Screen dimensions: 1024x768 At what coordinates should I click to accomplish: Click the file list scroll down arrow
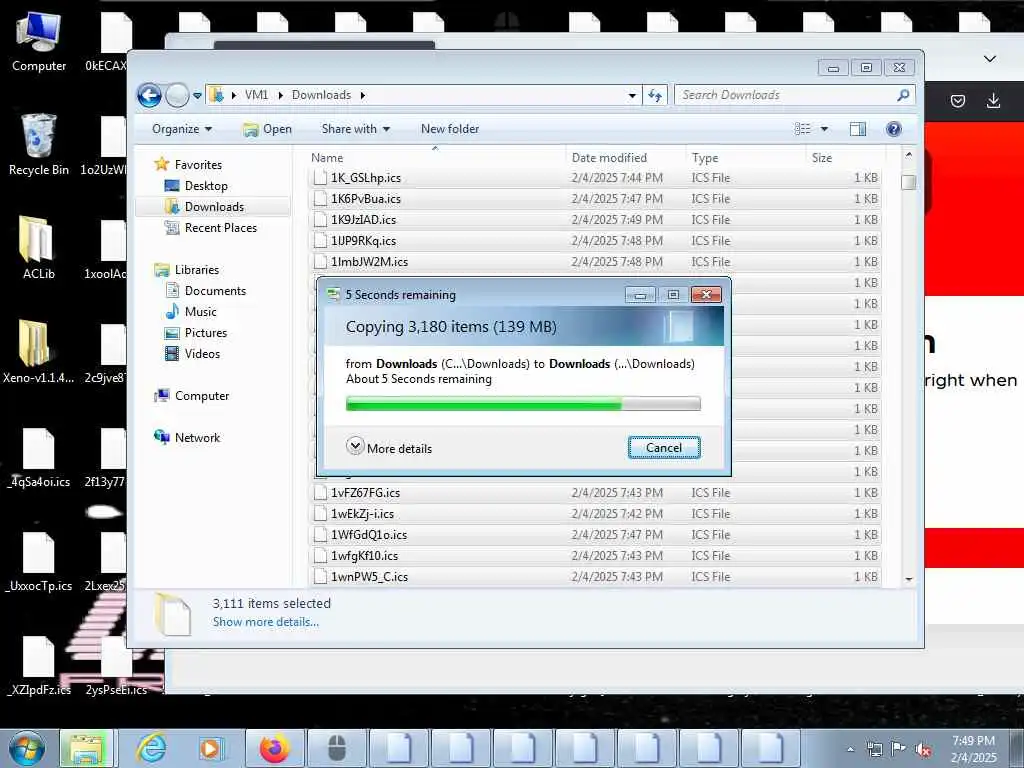click(x=908, y=579)
